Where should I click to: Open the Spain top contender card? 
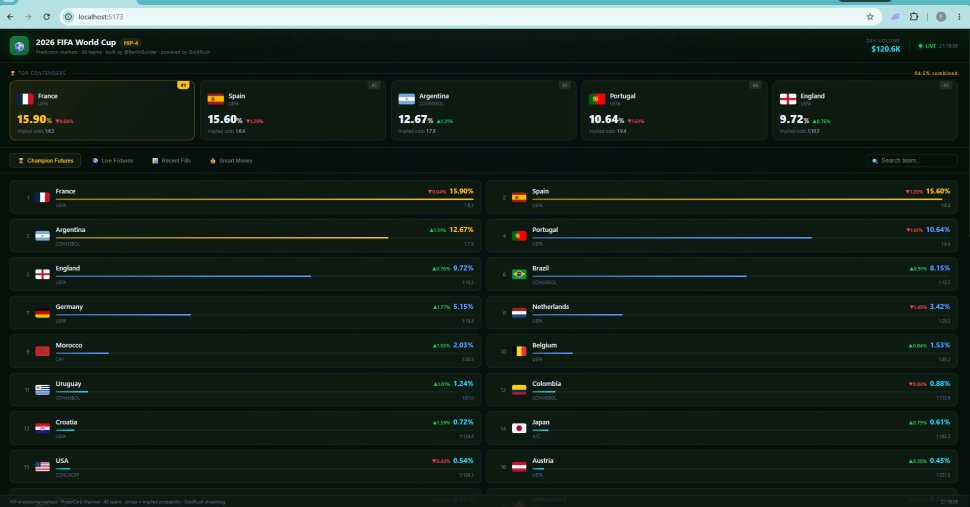(293, 110)
